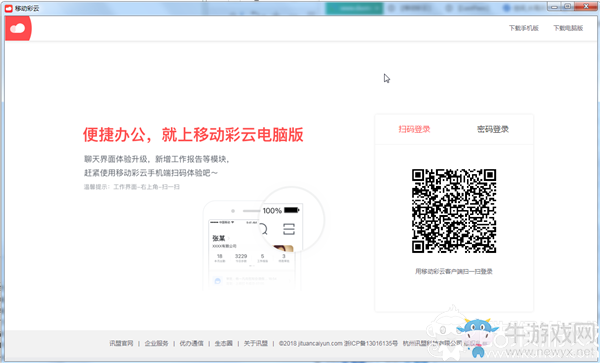Click the scan icon in the phone illustration
The height and width of the screenshot is (363, 600).
pyautogui.click(x=289, y=229)
